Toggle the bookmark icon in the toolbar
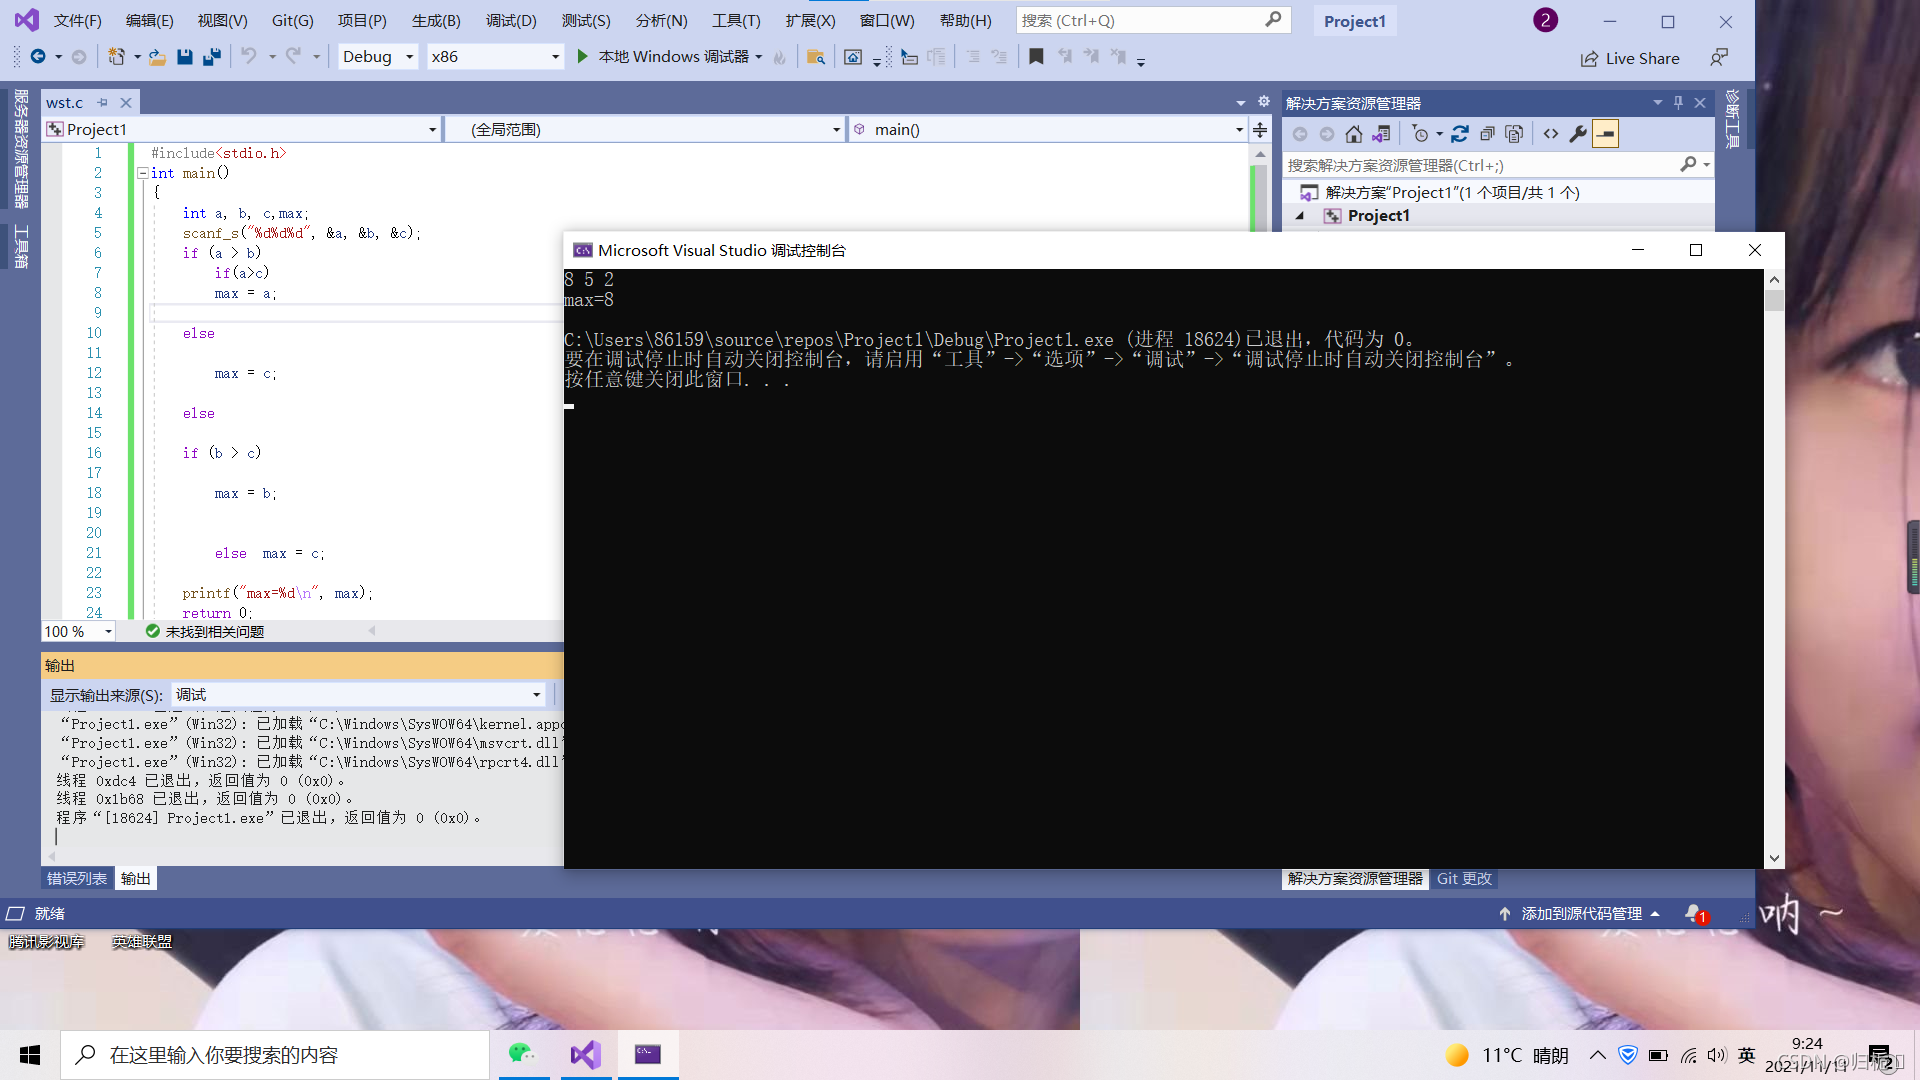Image resolution: width=1920 pixels, height=1080 pixels. (x=1036, y=57)
